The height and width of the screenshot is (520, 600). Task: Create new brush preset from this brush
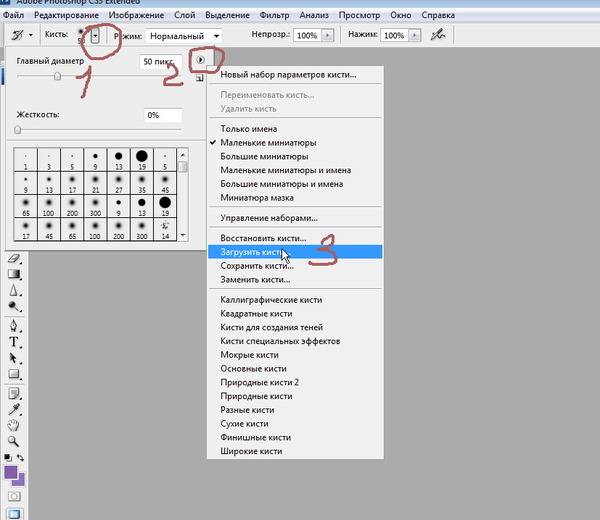pos(199,78)
